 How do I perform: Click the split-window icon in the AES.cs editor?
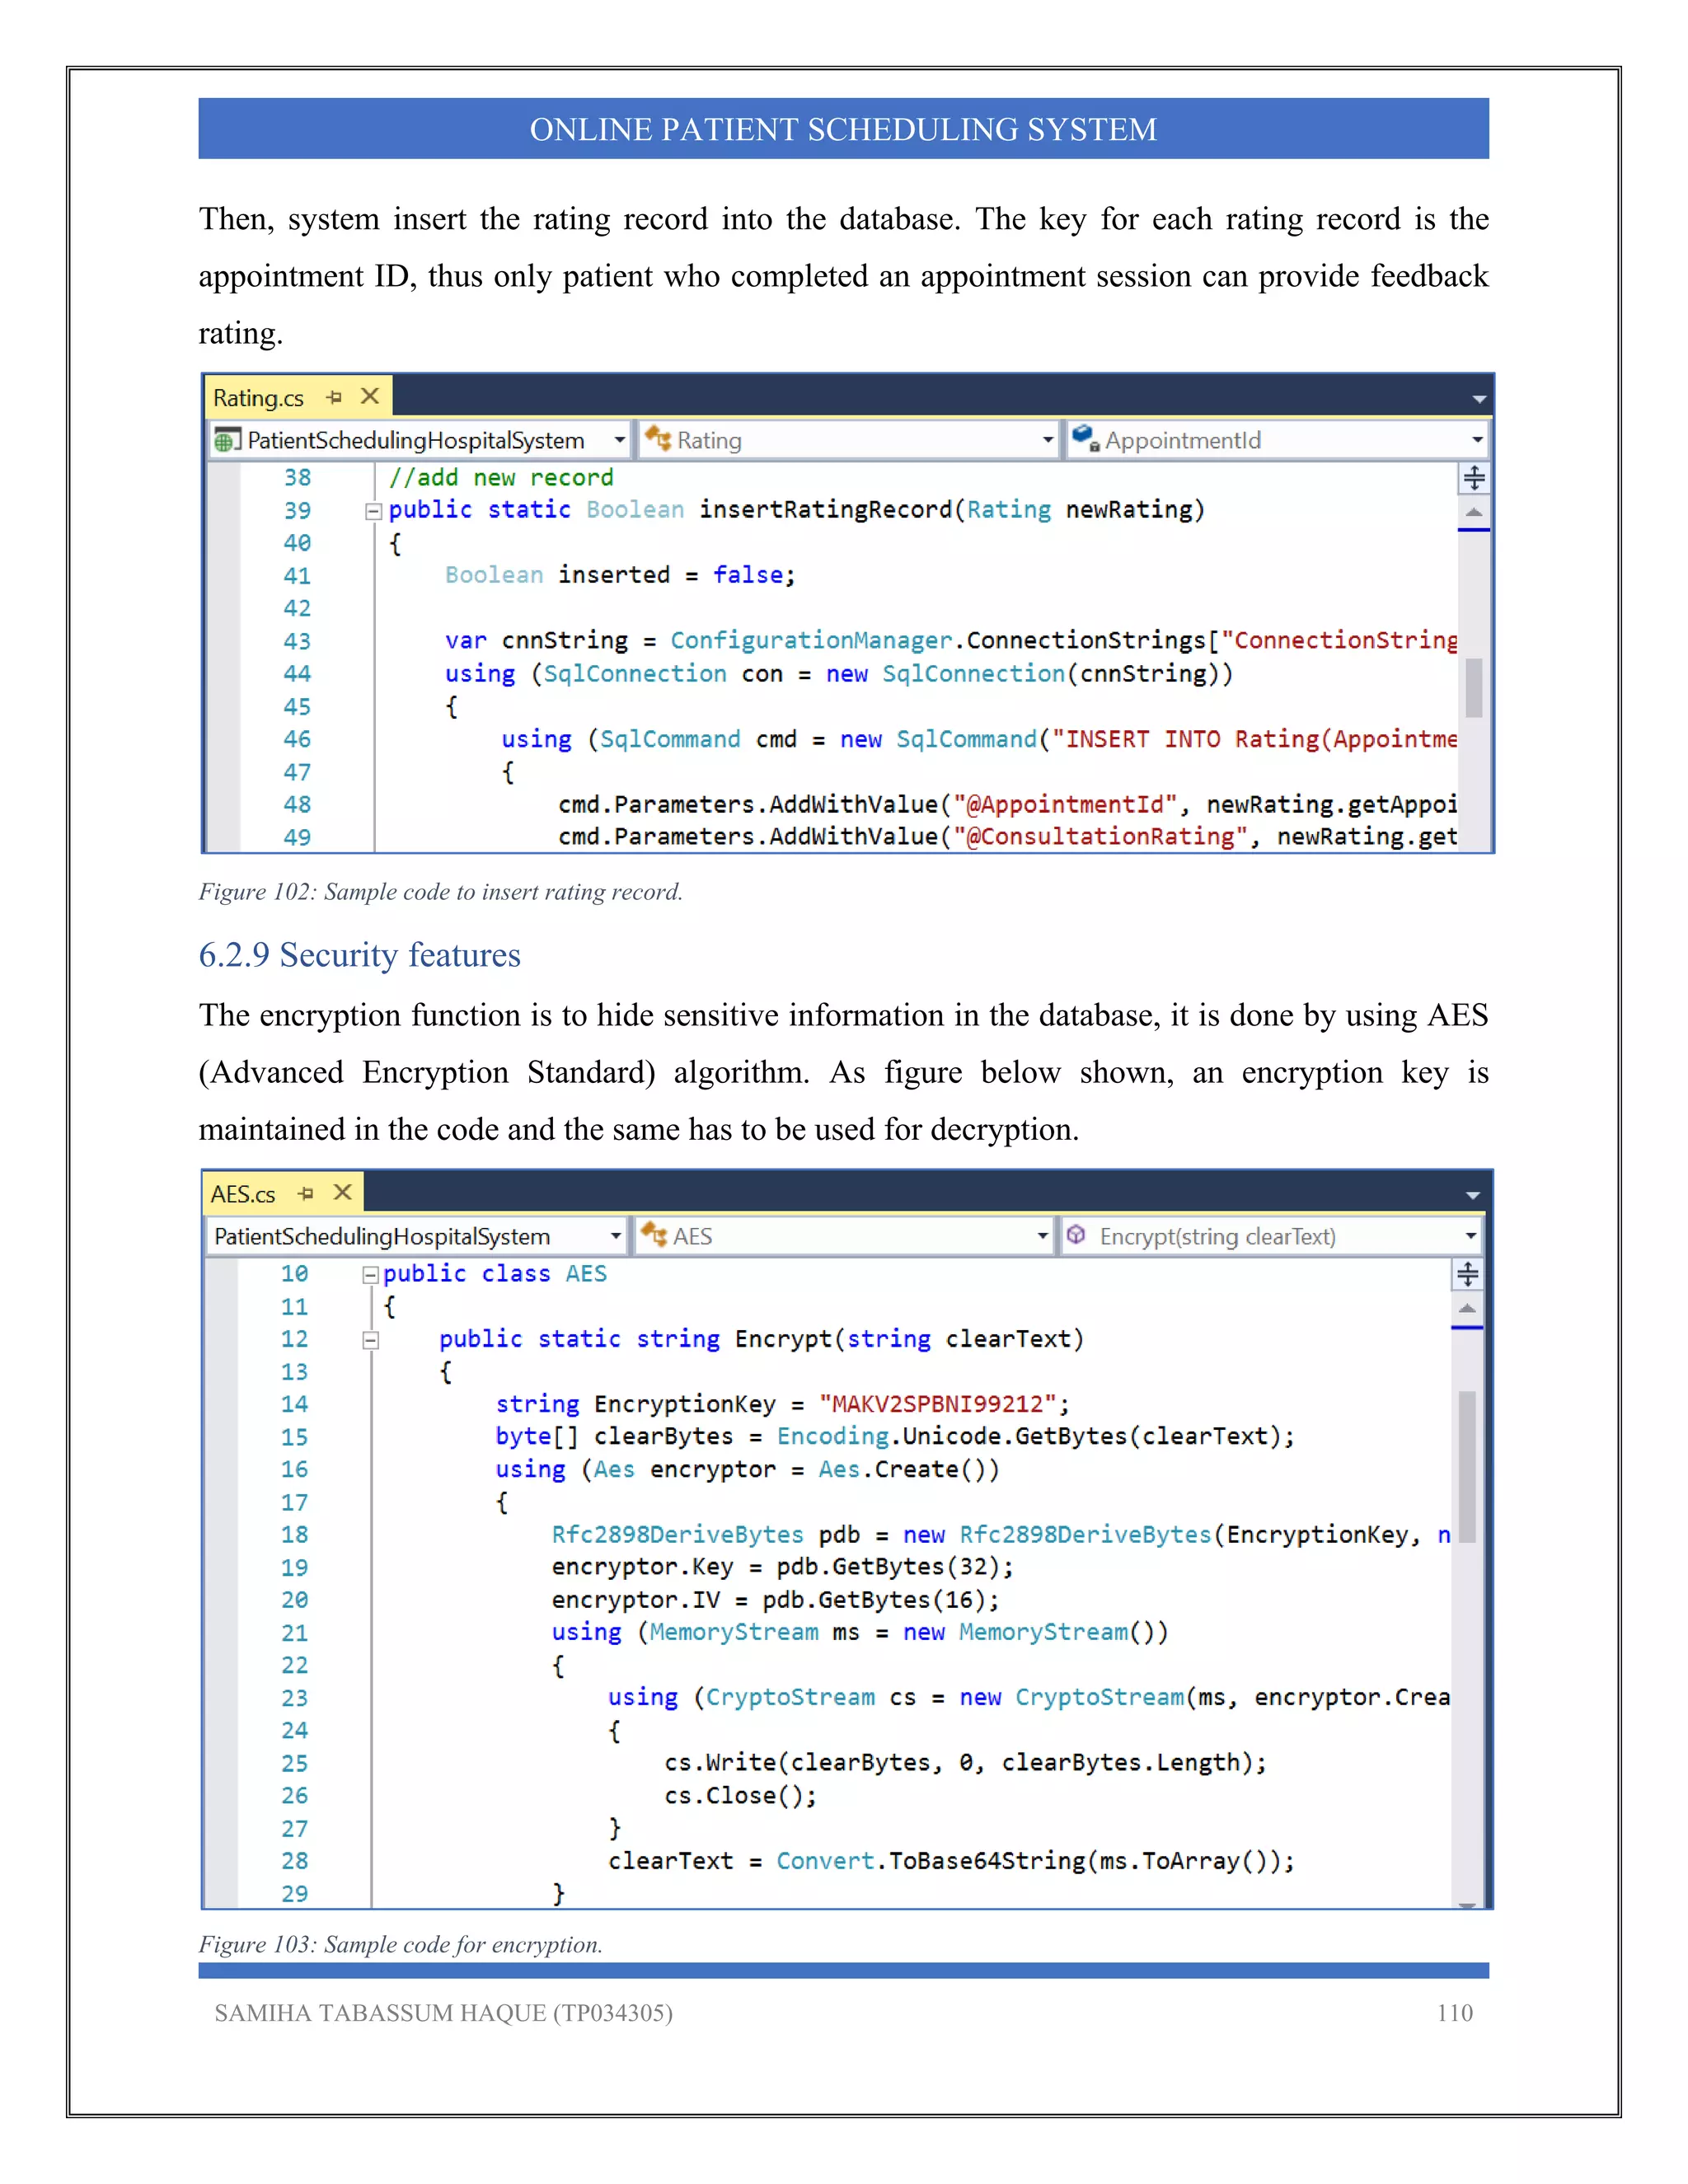[x=1467, y=1274]
